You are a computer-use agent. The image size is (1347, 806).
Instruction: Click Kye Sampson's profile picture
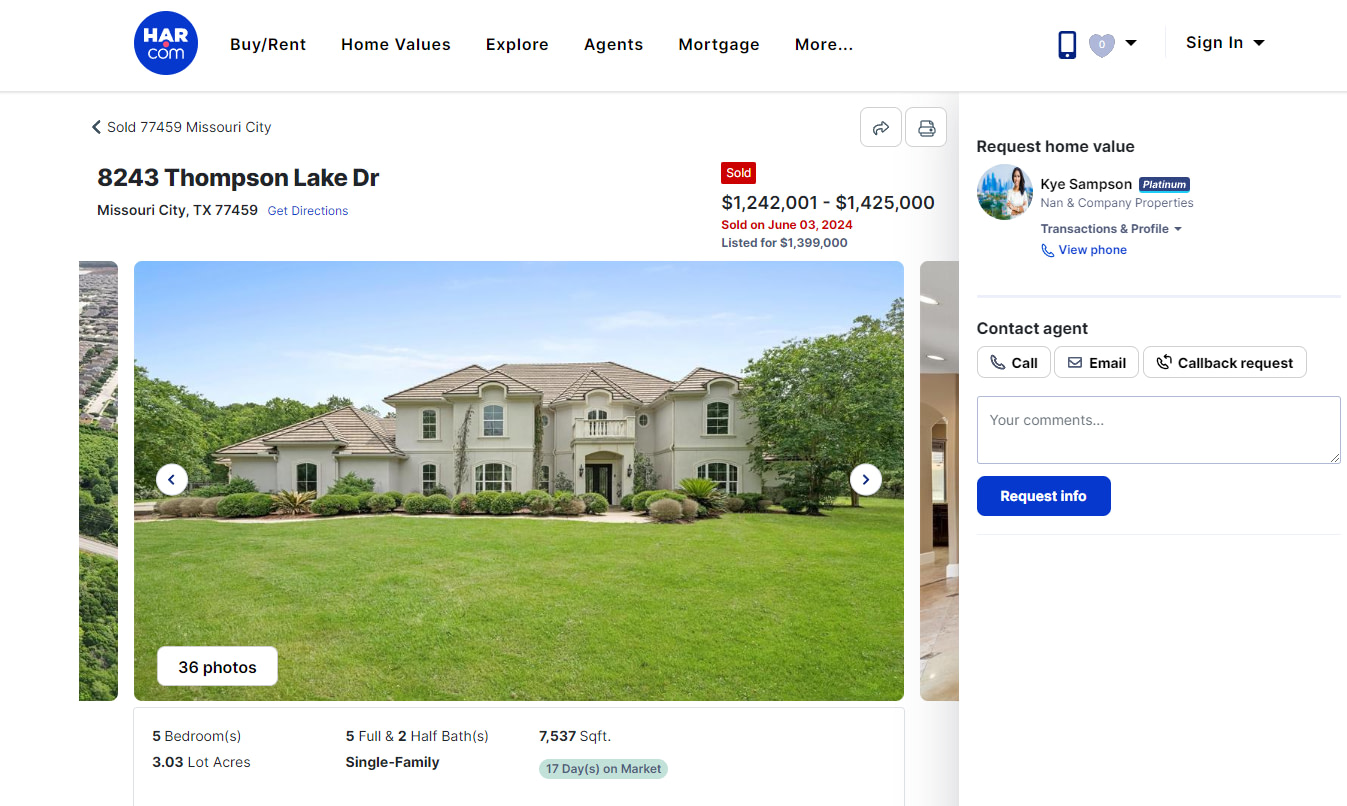(x=1004, y=192)
